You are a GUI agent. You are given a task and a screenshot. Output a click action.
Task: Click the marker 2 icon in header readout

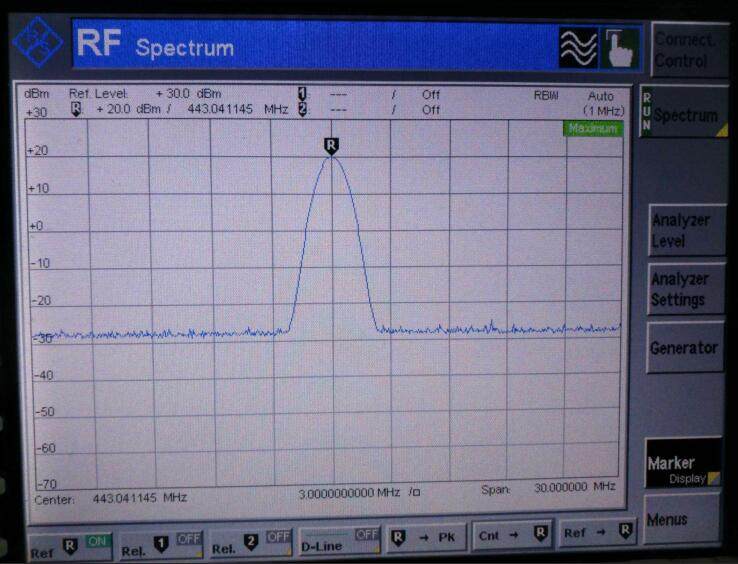303,109
